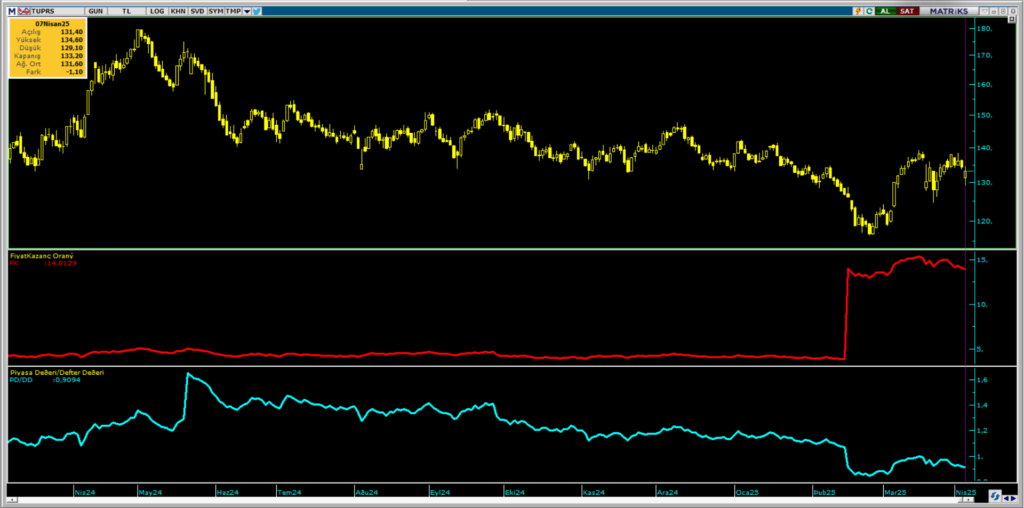This screenshot has height=508, width=1024.
Task: Click the Matriks M logo icon
Action: (x=12, y=10)
